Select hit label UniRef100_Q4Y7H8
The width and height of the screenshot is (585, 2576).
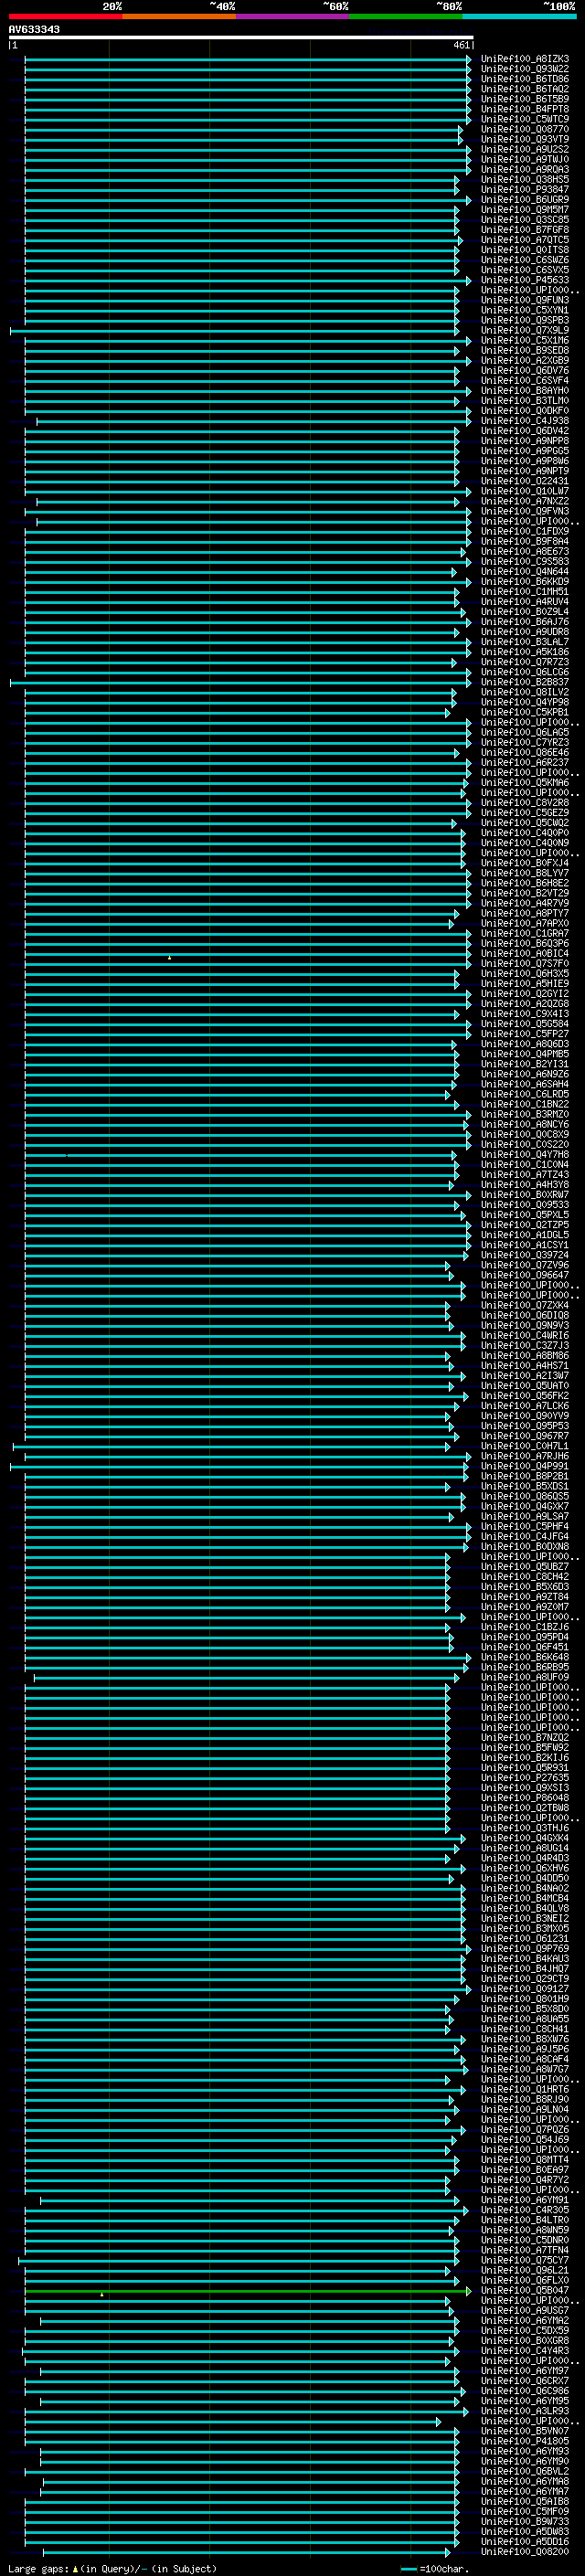pos(525,1155)
